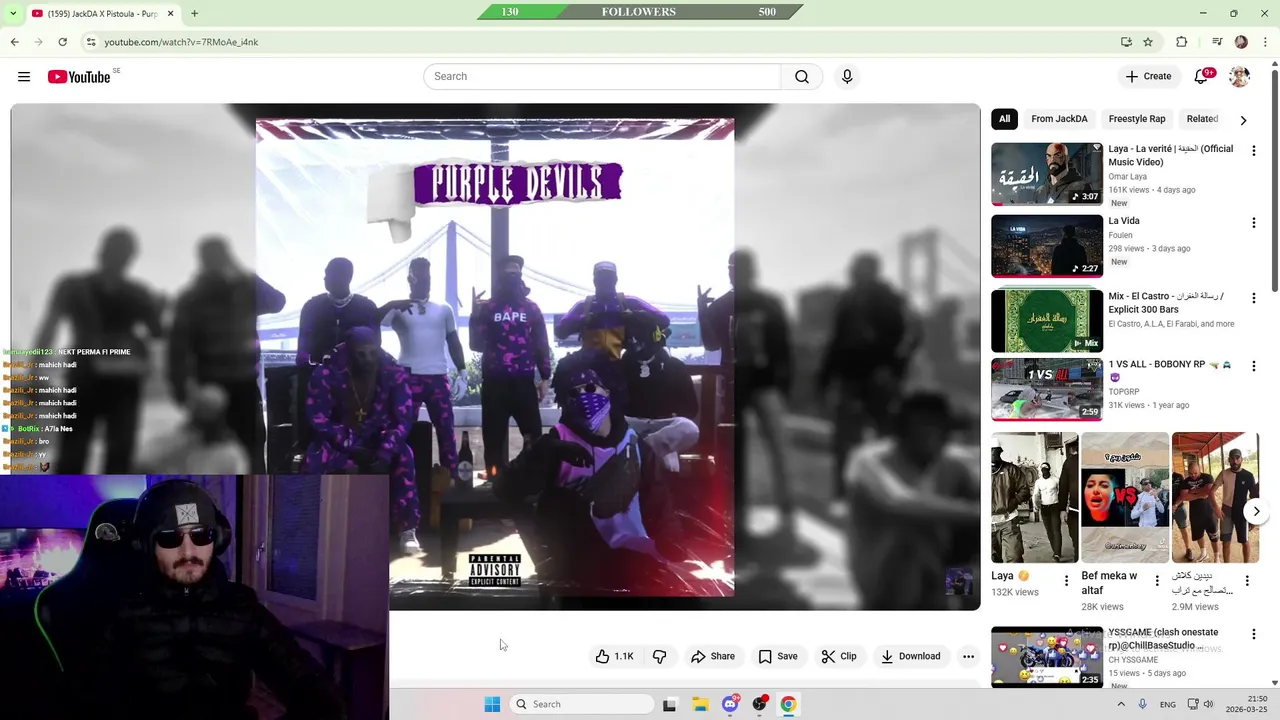Open the Mix - El Castro thumbnail
This screenshot has height=720, width=1280.
(x=1047, y=321)
